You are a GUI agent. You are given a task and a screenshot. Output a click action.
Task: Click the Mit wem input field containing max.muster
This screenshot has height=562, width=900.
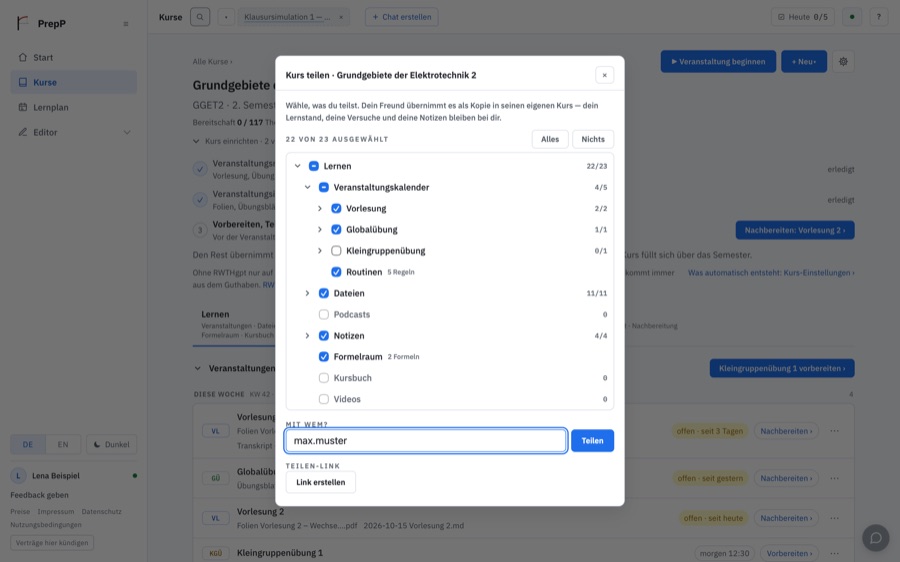426,441
